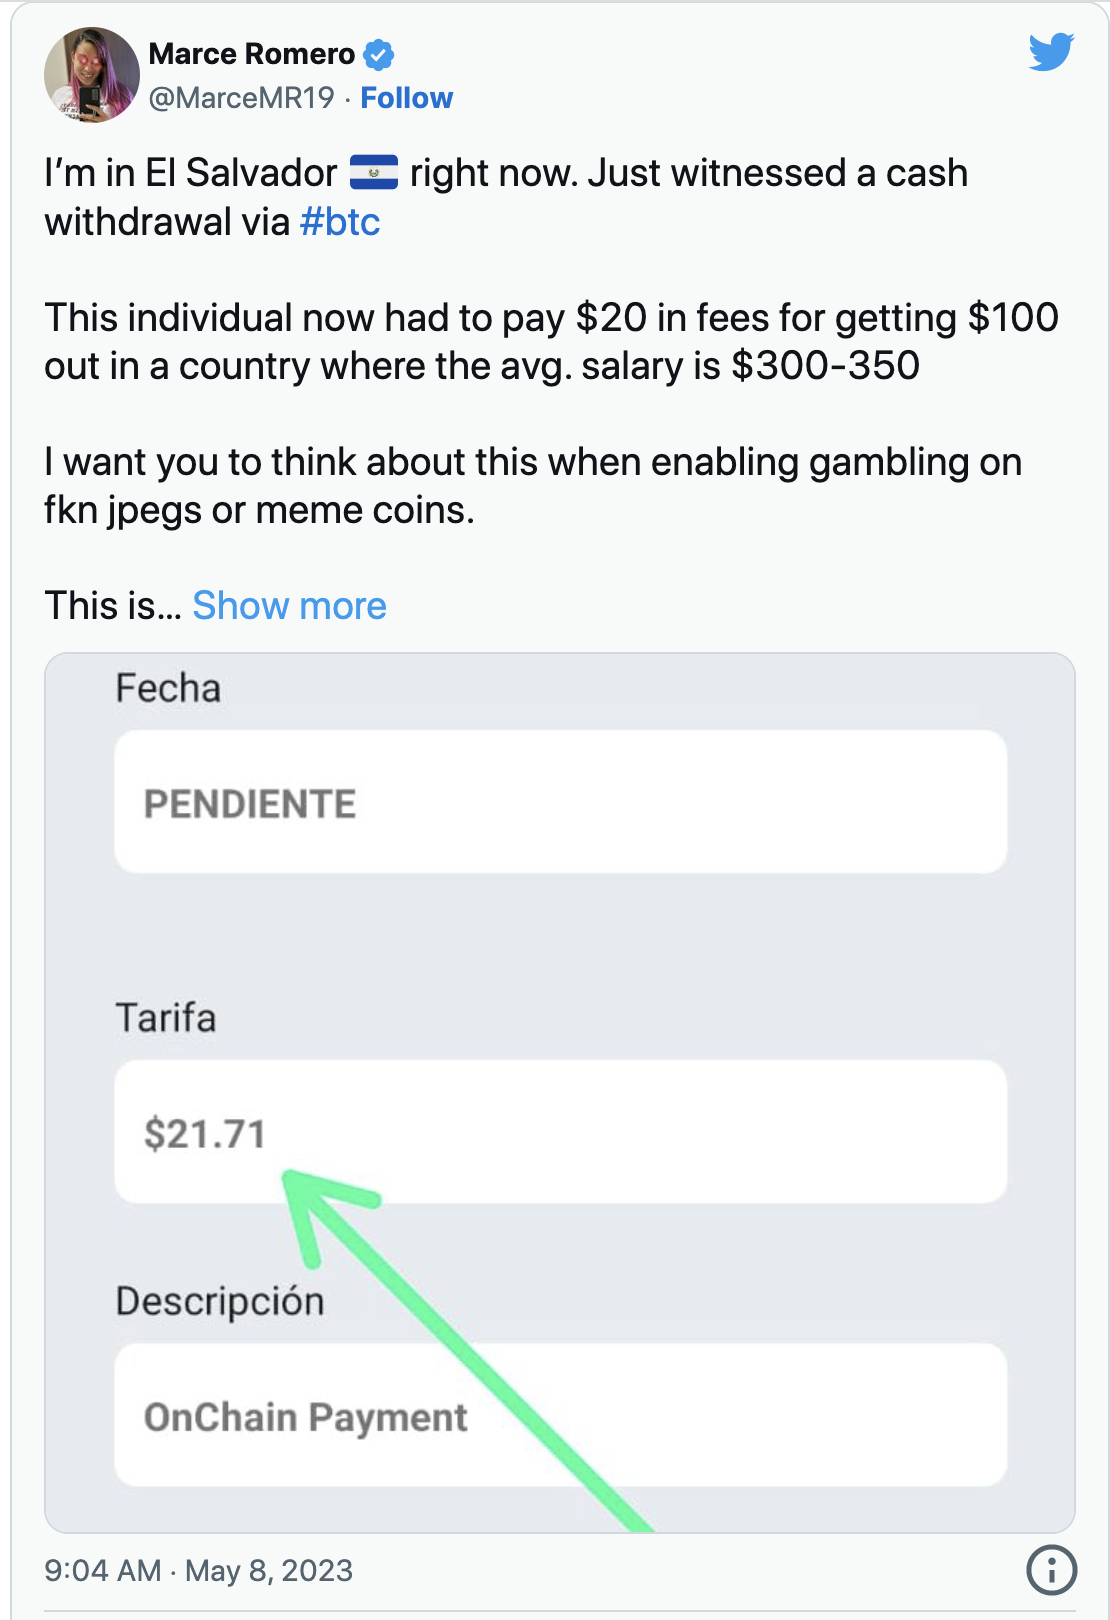
Task: Follow Marce Romero
Action: (x=406, y=98)
